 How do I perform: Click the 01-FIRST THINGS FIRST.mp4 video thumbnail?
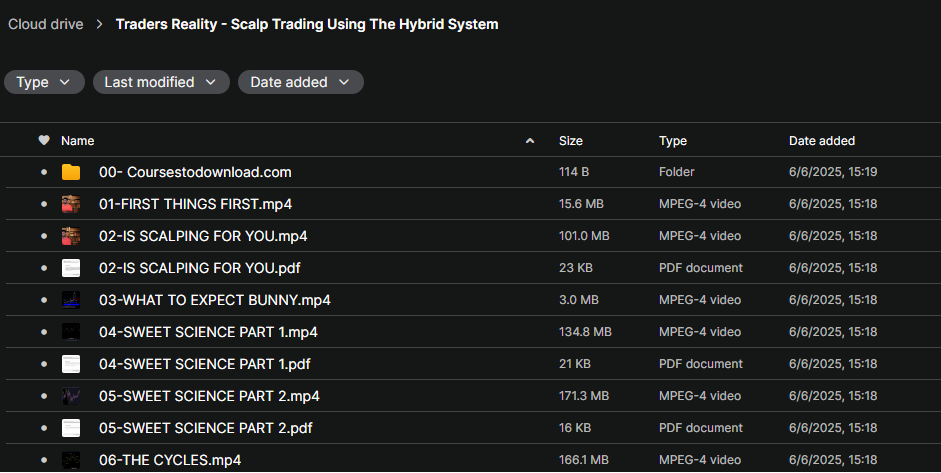click(x=71, y=204)
